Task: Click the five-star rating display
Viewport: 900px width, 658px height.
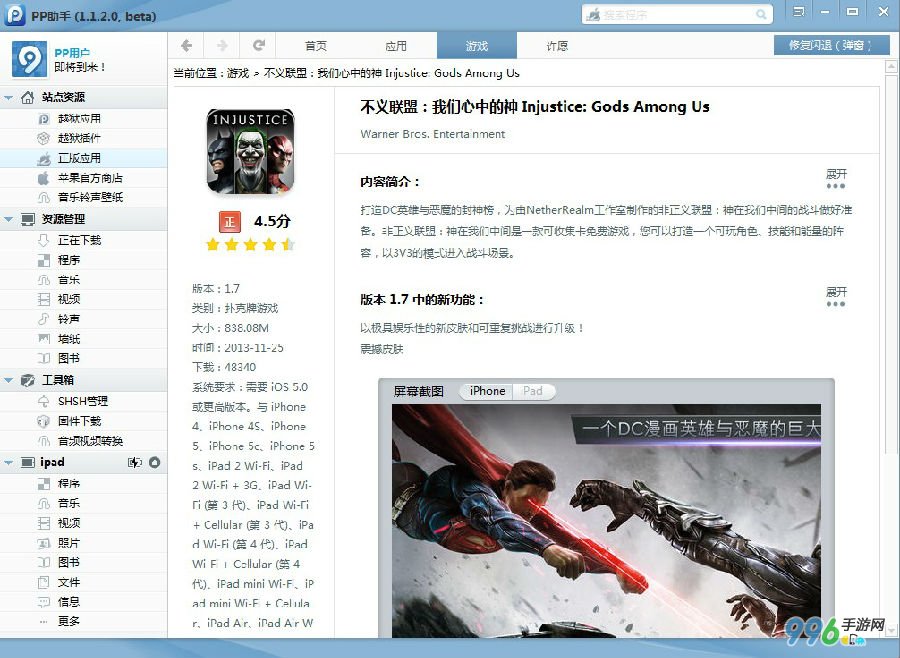Action: click(x=250, y=245)
